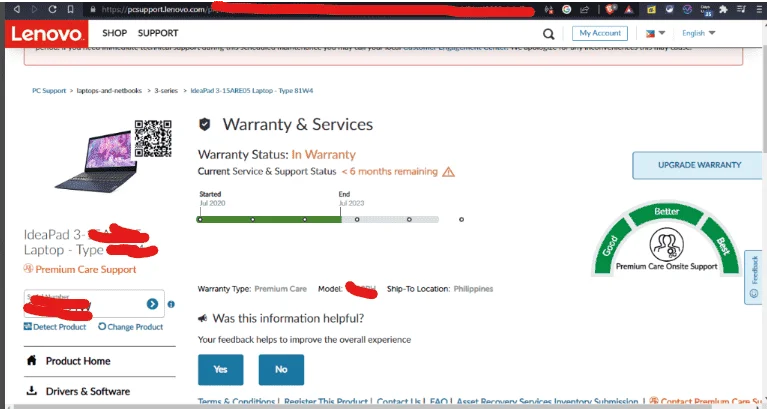
Task: Click the padlock site-security icon
Action: coord(93,9)
